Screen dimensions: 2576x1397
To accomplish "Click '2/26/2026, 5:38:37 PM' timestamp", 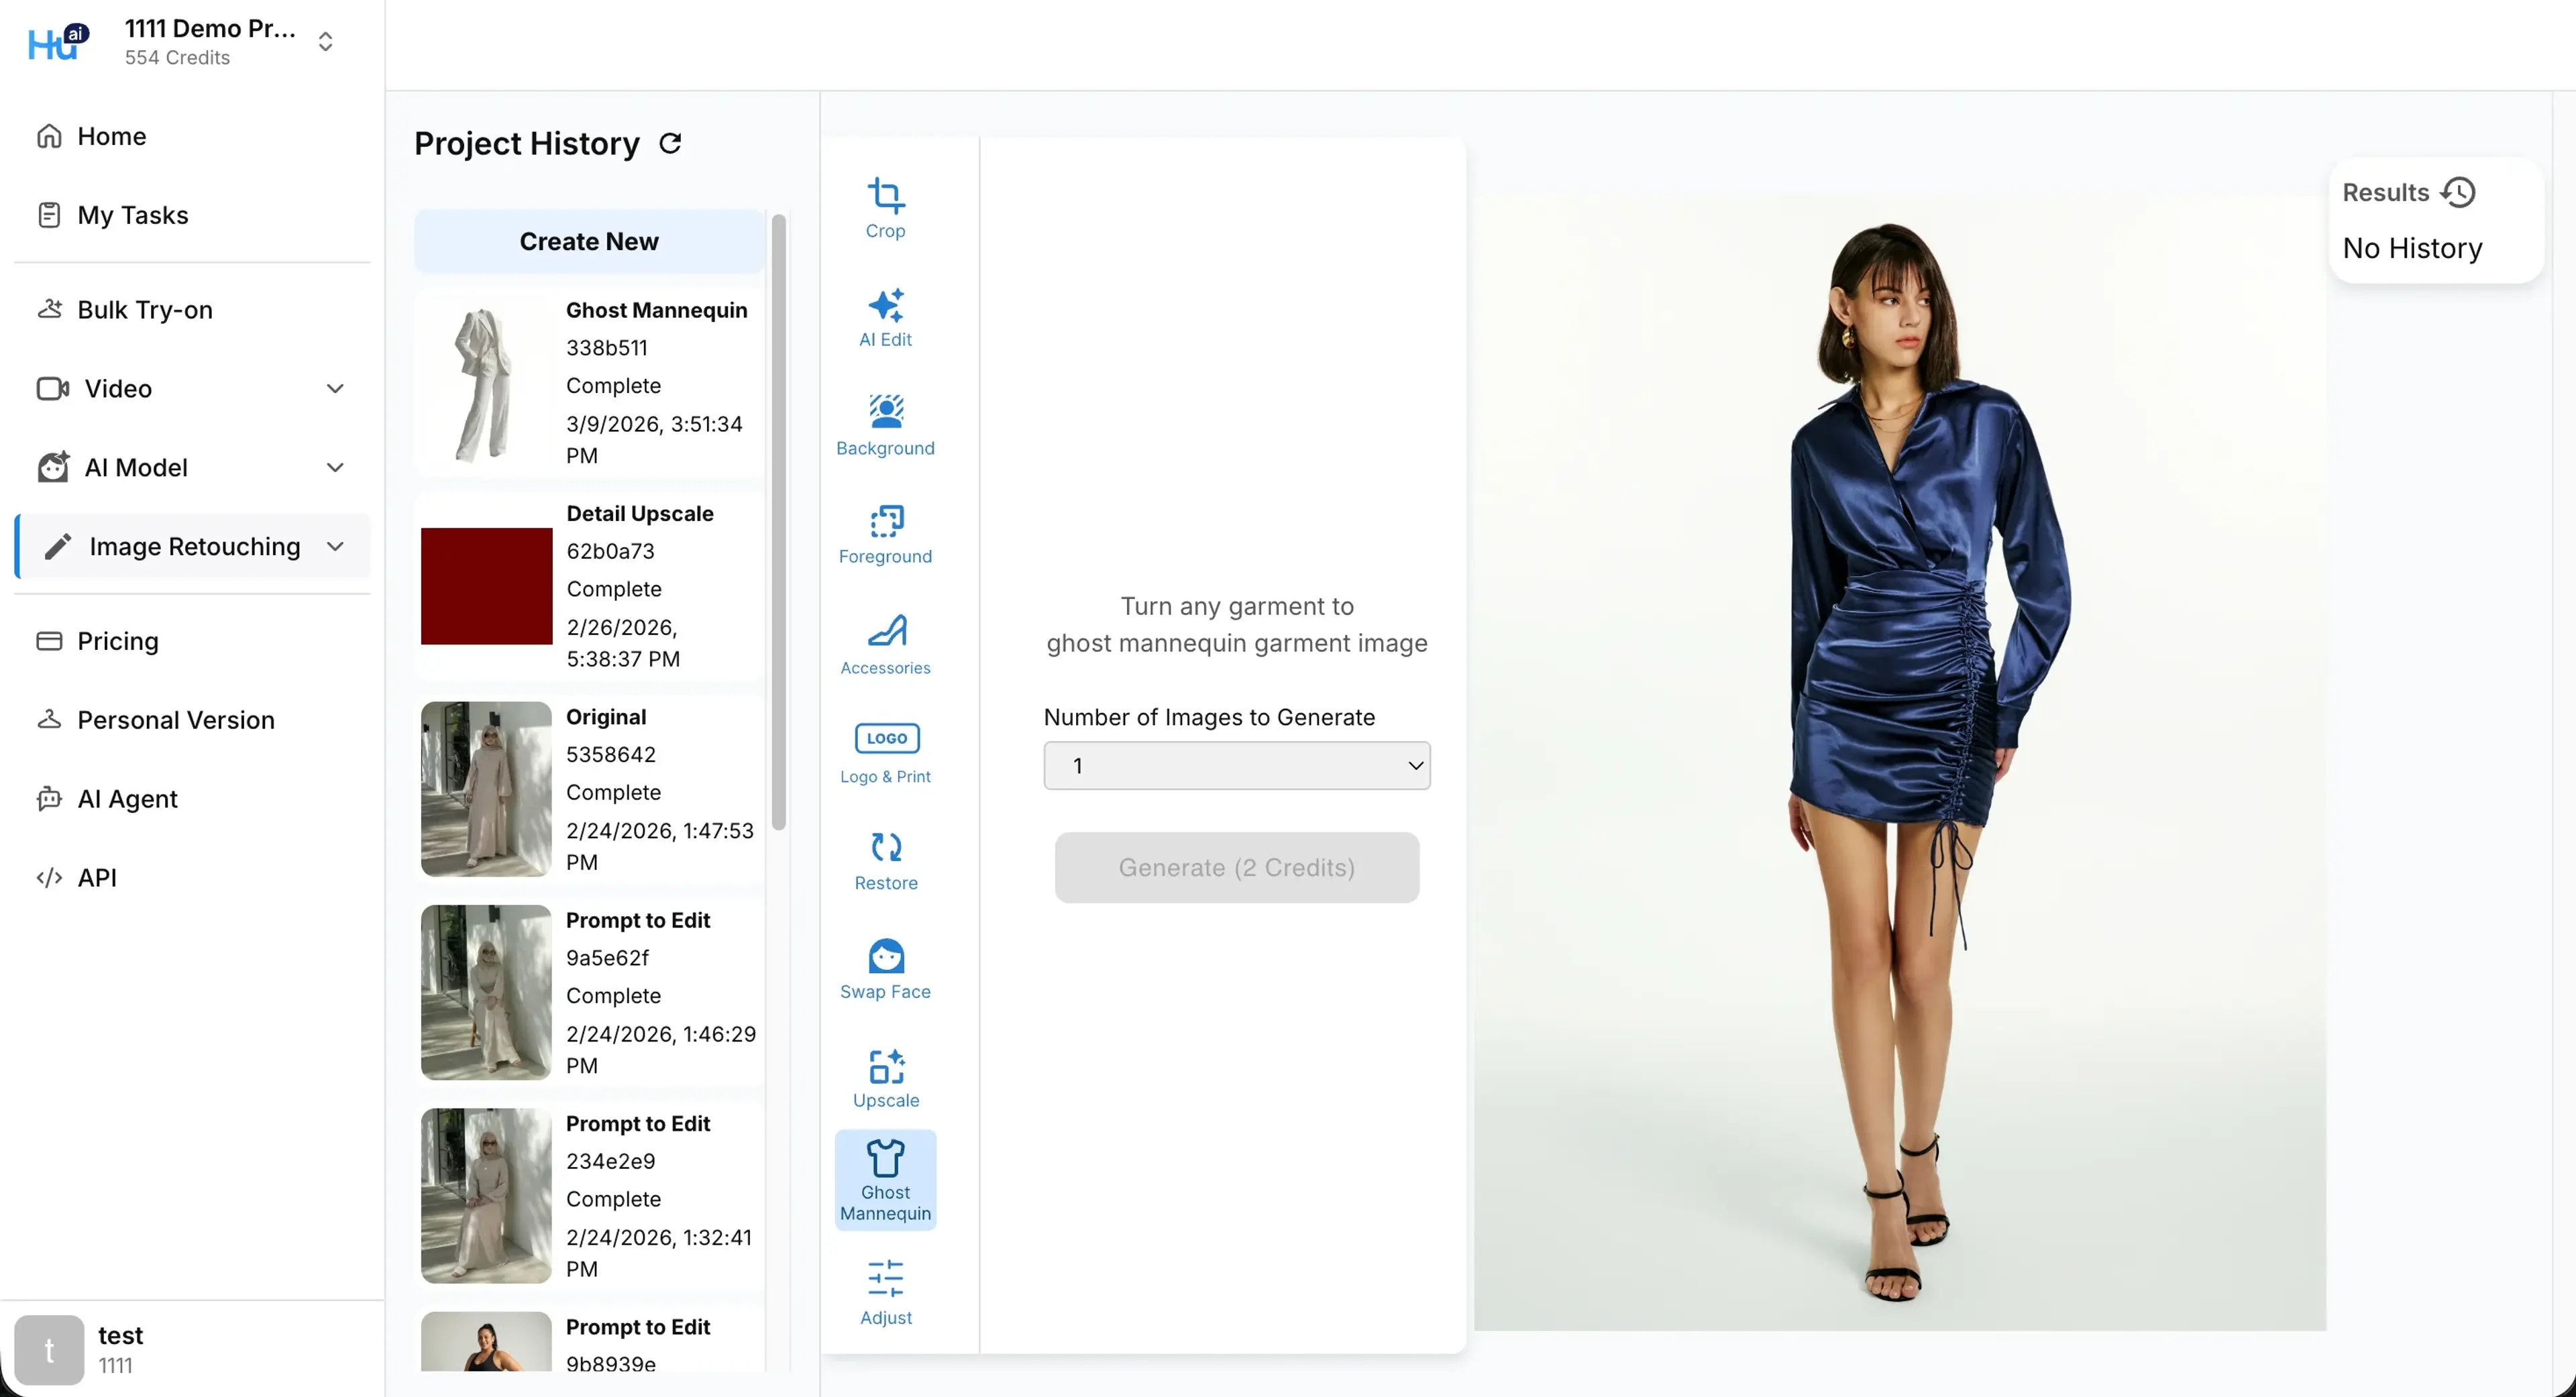I will [623, 643].
